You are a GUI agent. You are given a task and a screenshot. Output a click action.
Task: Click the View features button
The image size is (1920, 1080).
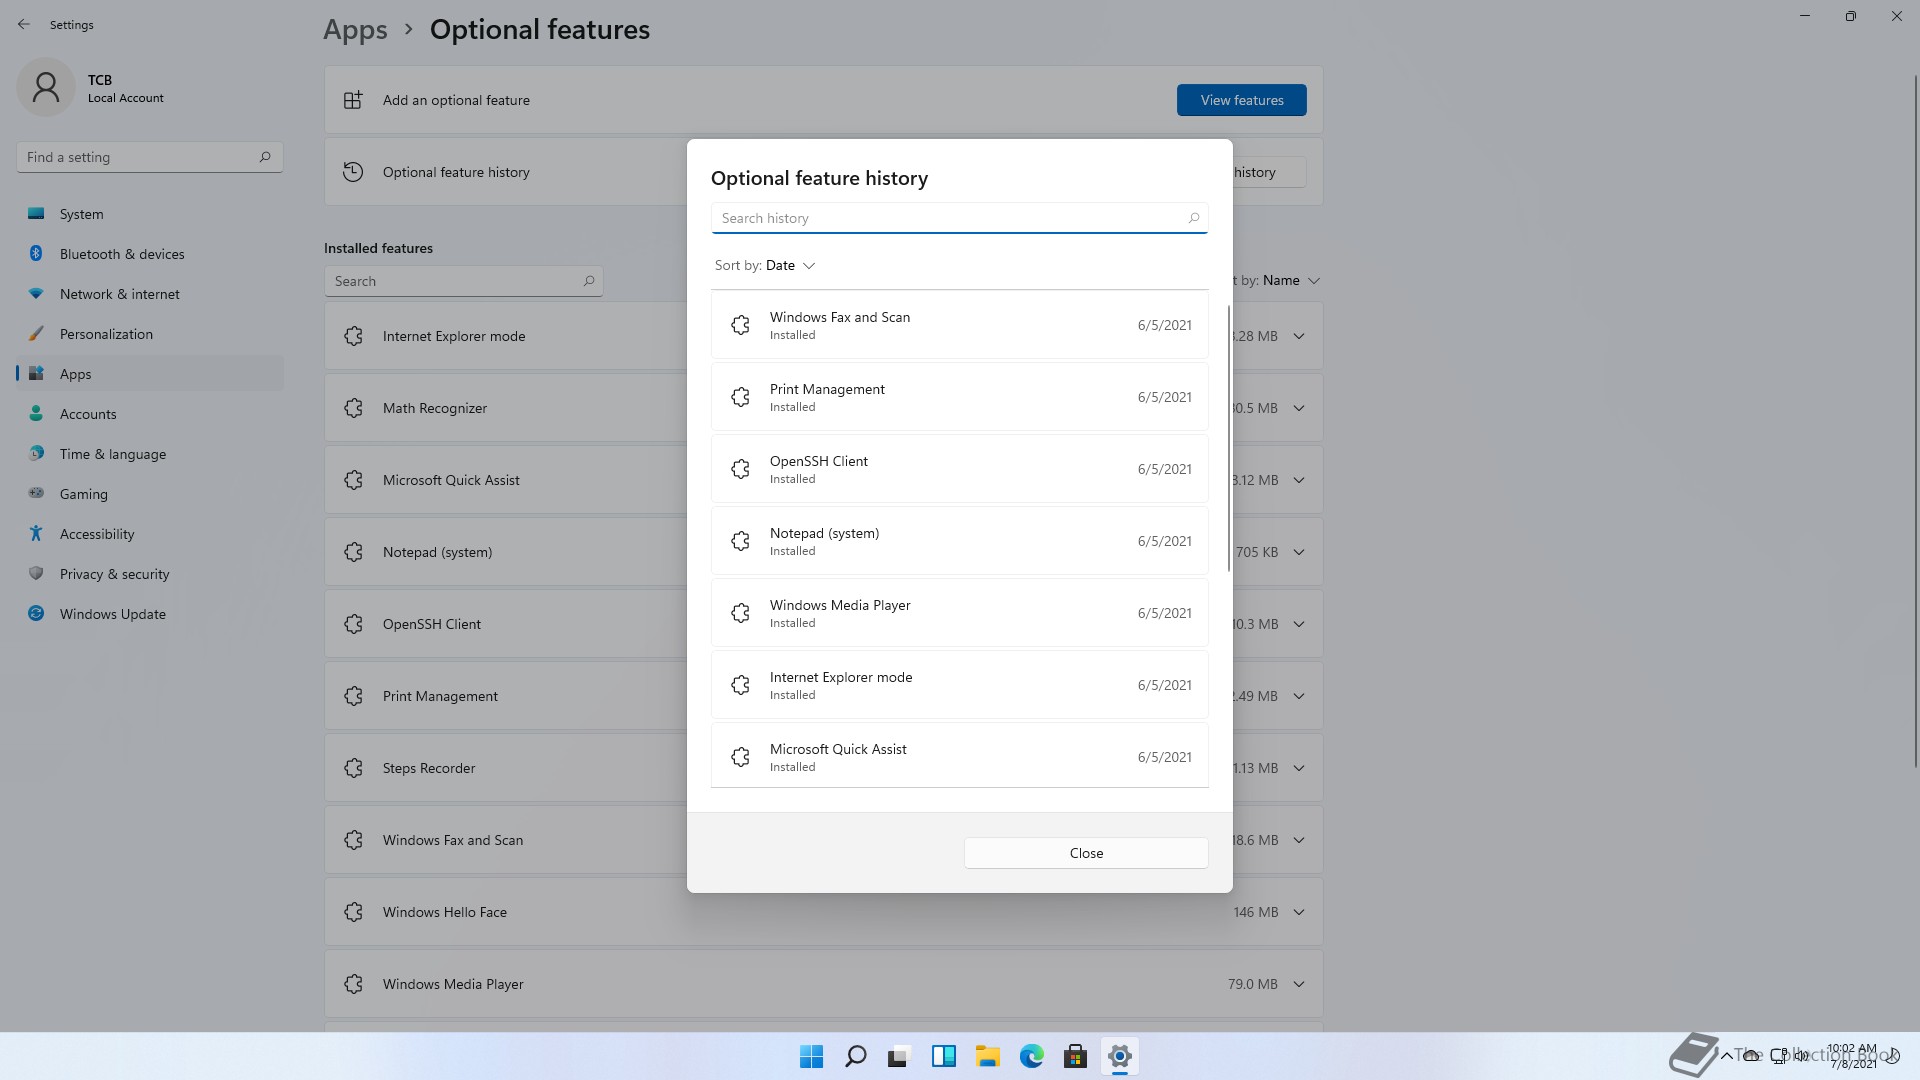pos(1241,100)
